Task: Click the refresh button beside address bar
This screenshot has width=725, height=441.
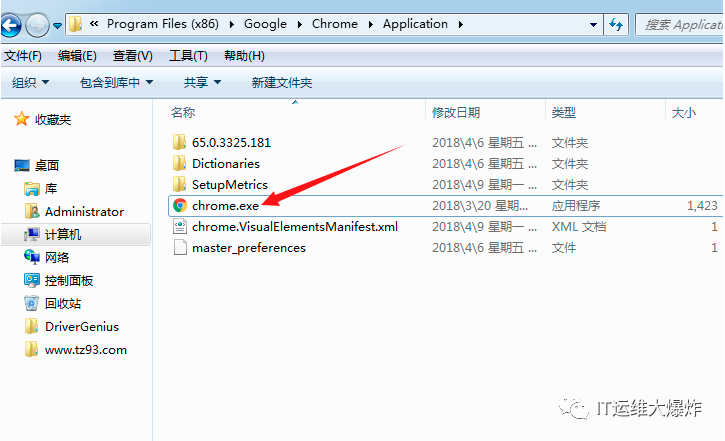Action: click(616, 24)
